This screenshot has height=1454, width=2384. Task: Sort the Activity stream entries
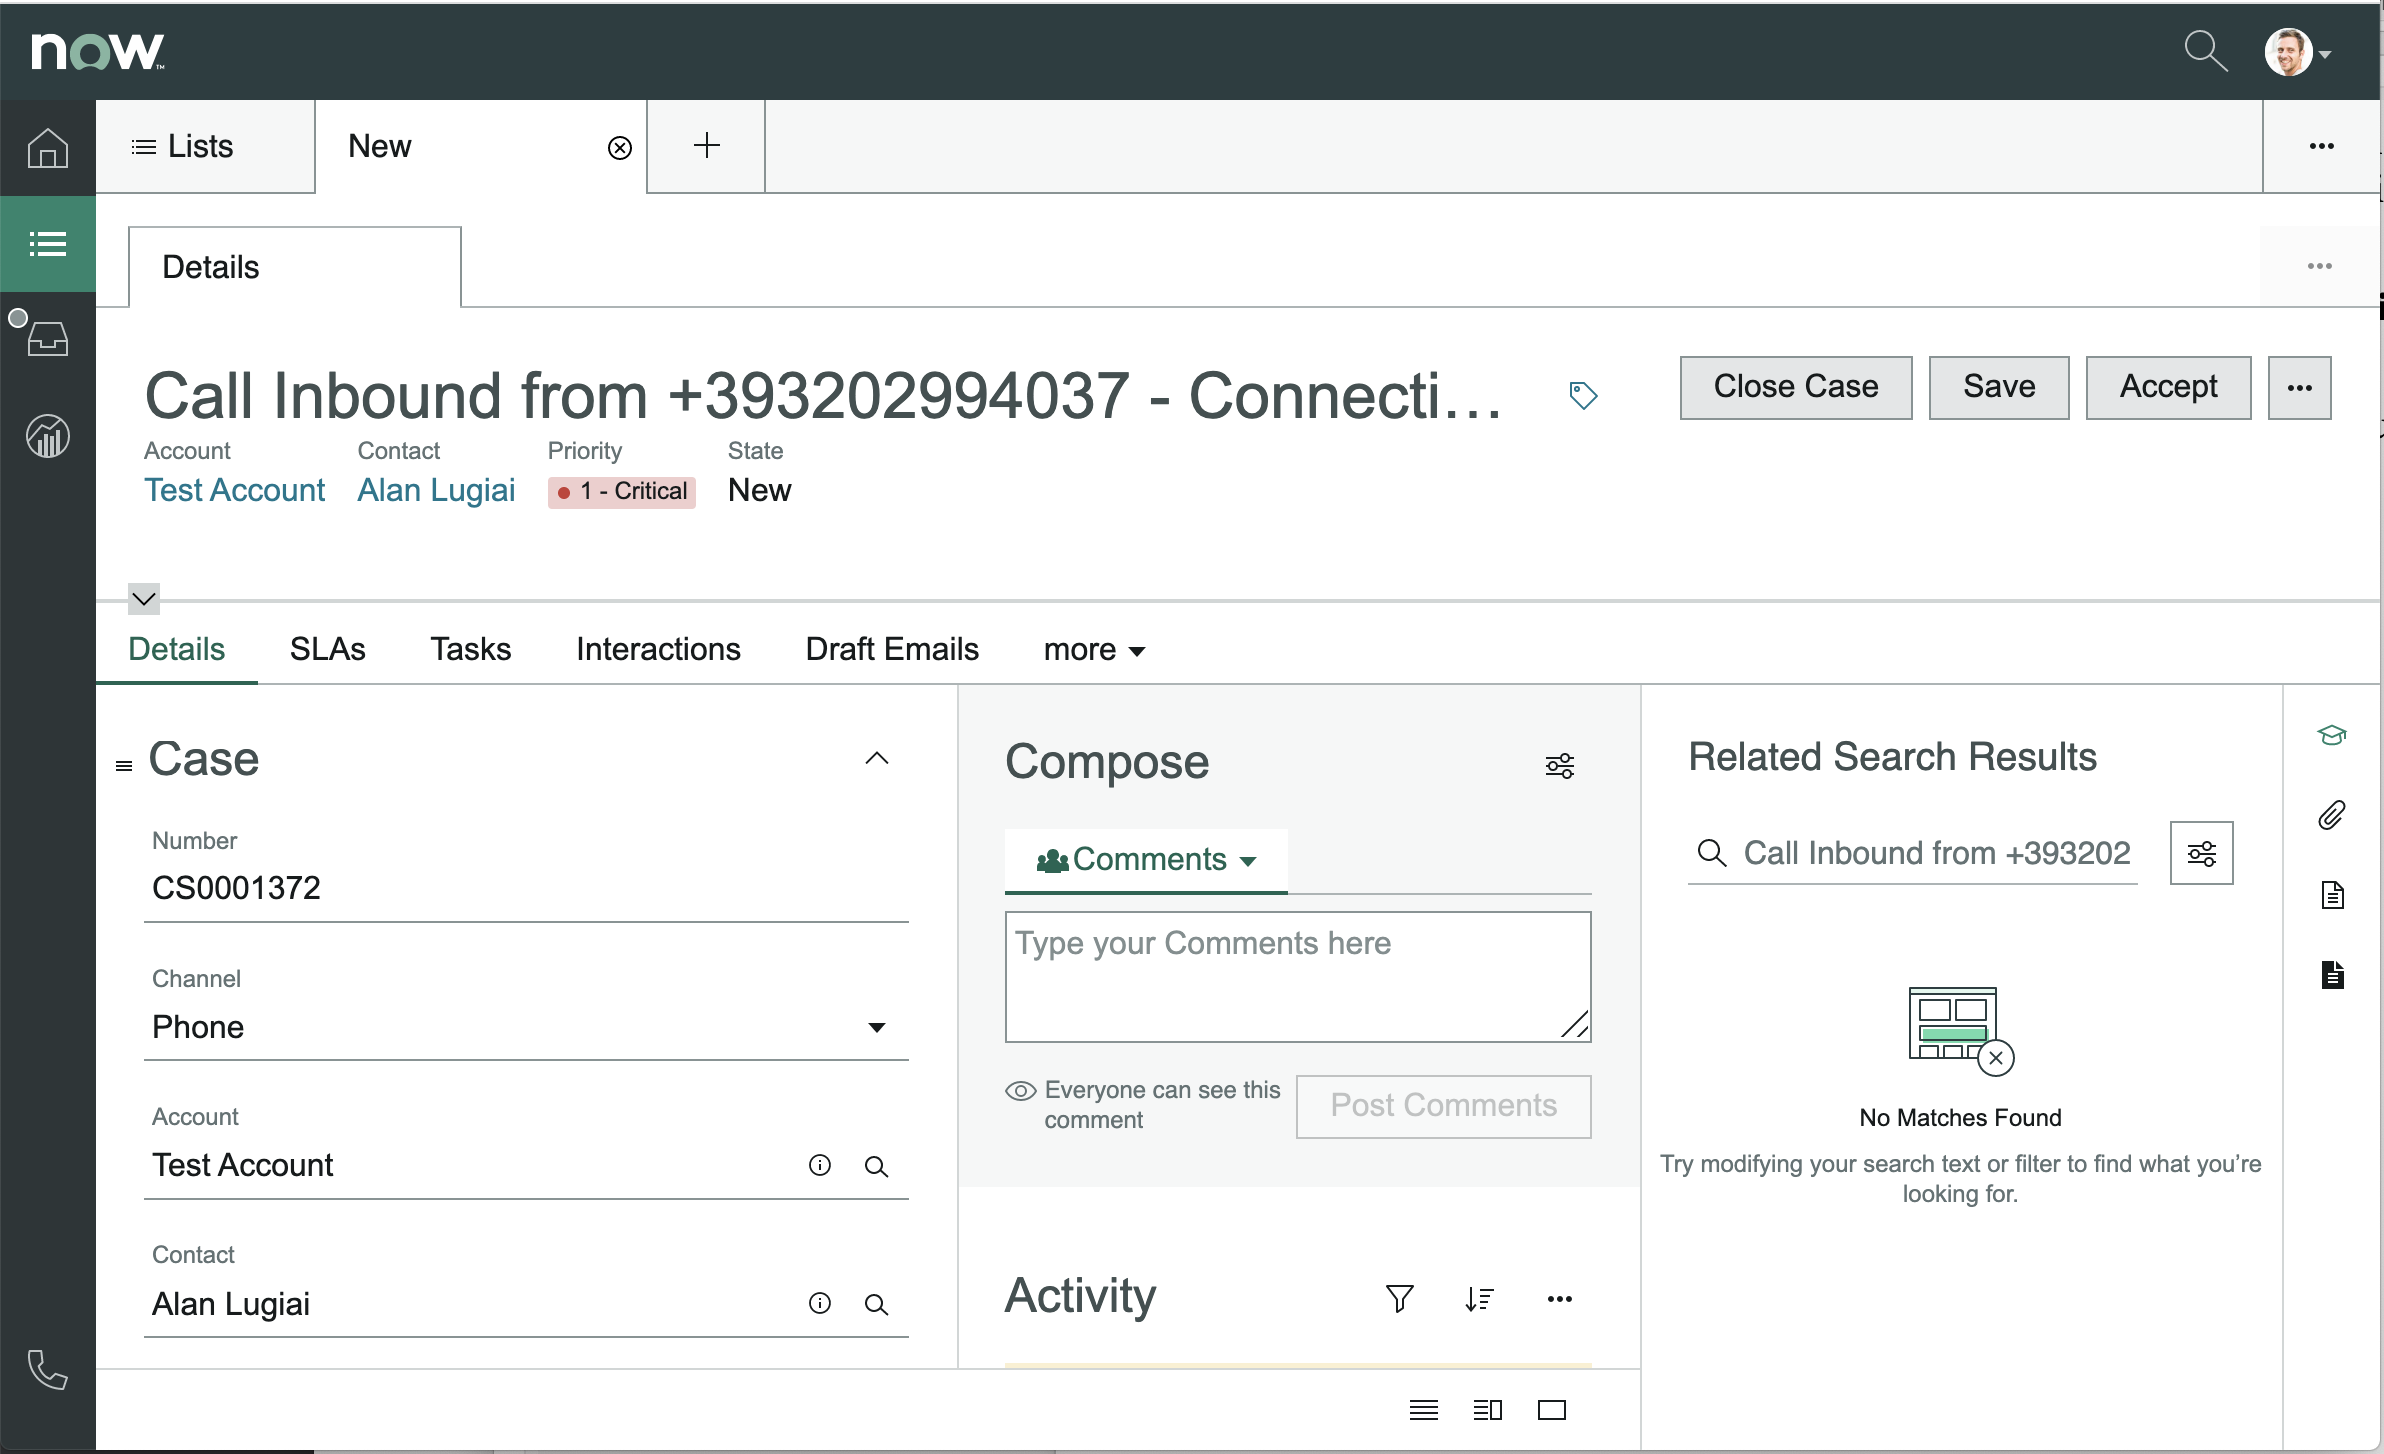pos(1479,1298)
